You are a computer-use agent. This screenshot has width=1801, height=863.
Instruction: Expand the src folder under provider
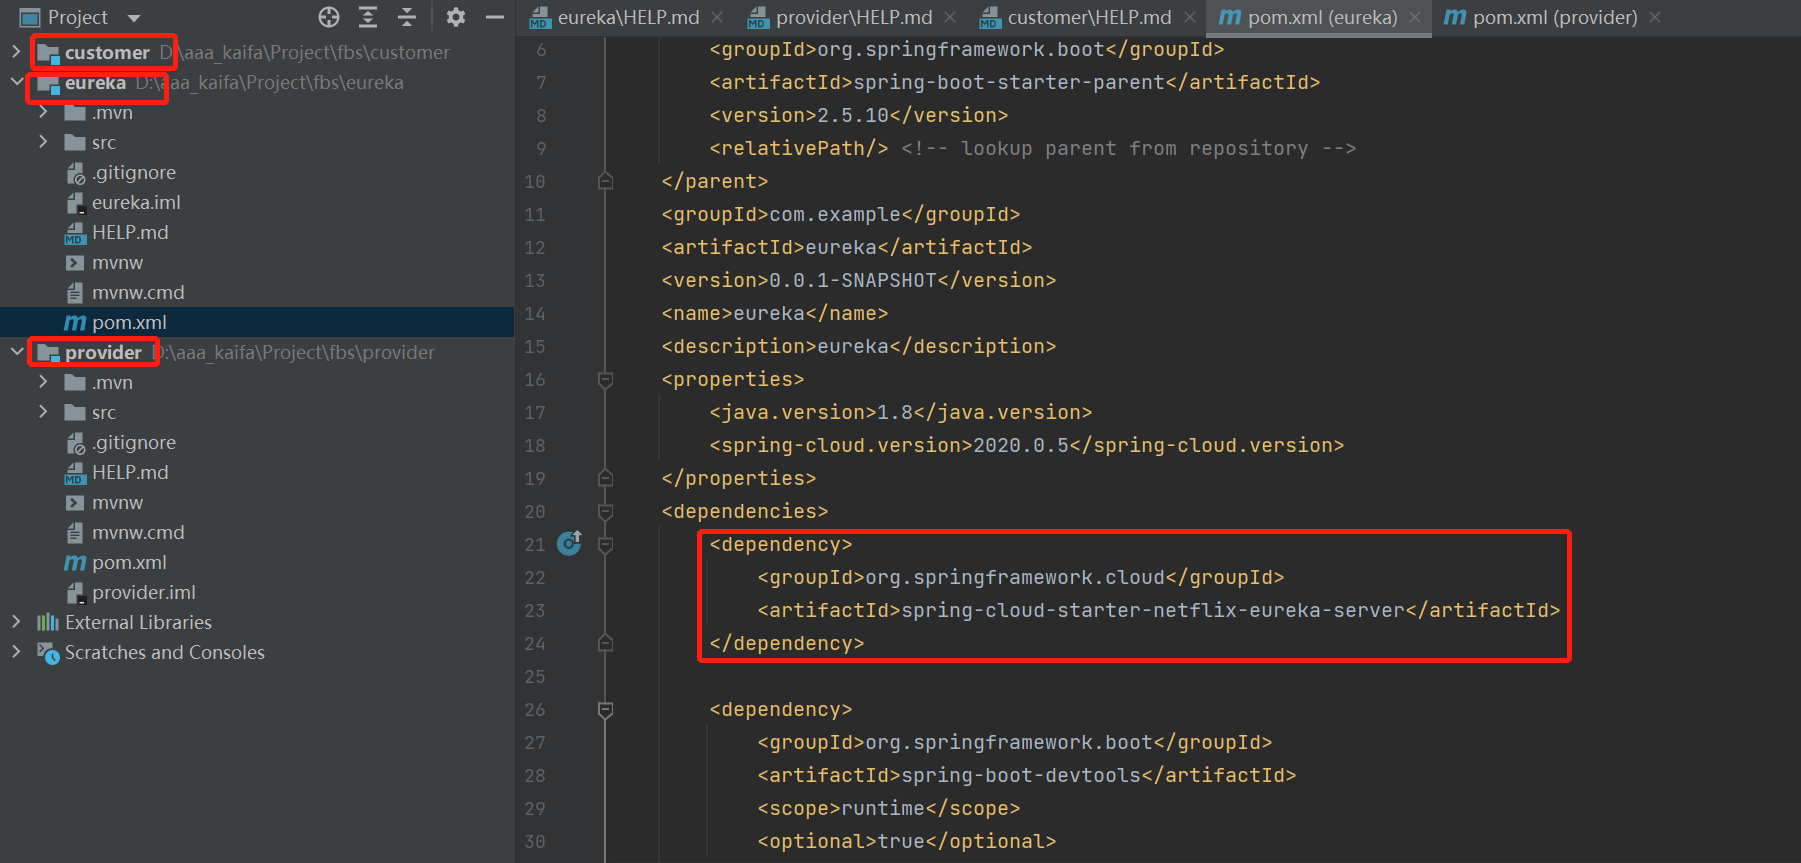pyautogui.click(x=43, y=412)
